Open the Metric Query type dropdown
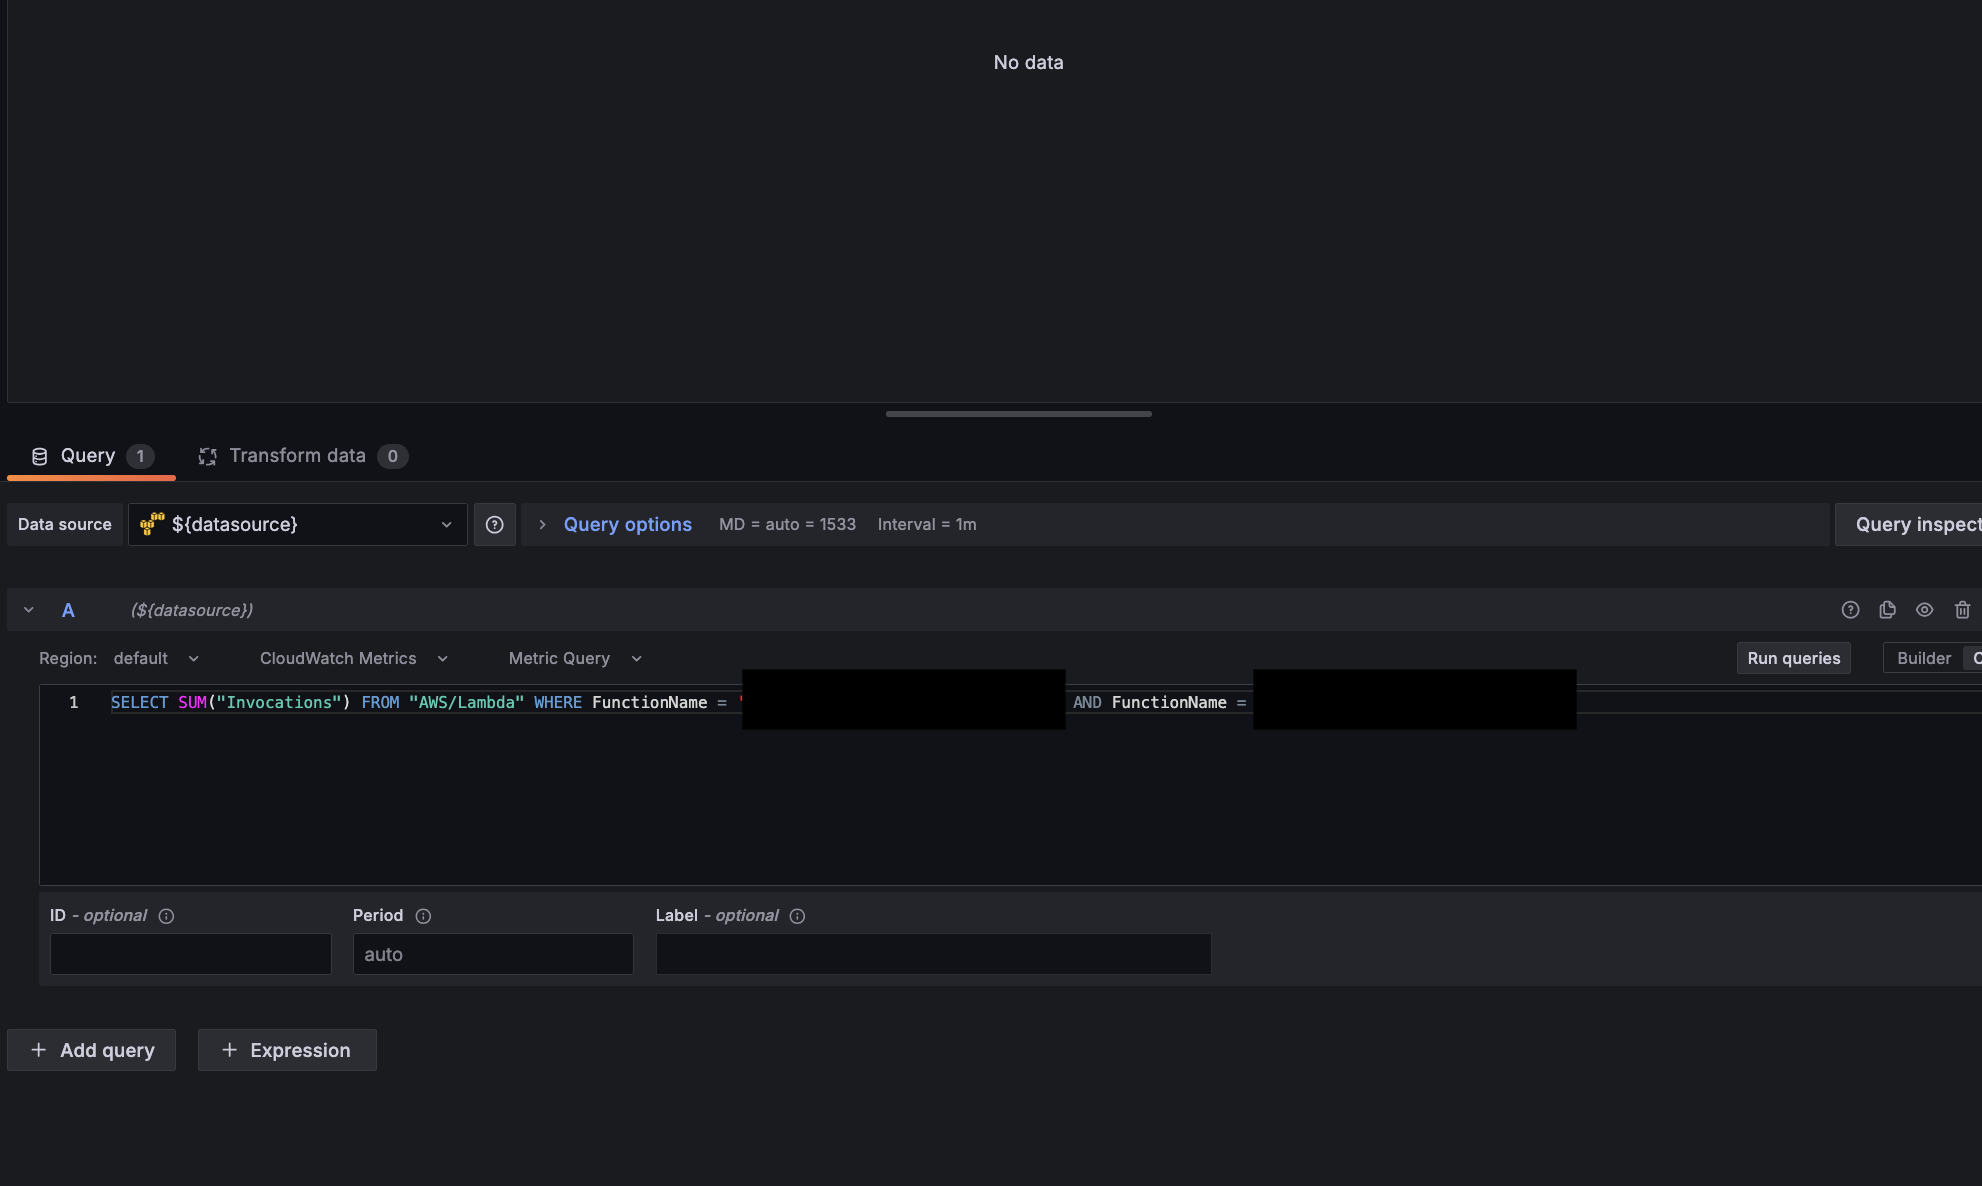 pyautogui.click(x=574, y=658)
